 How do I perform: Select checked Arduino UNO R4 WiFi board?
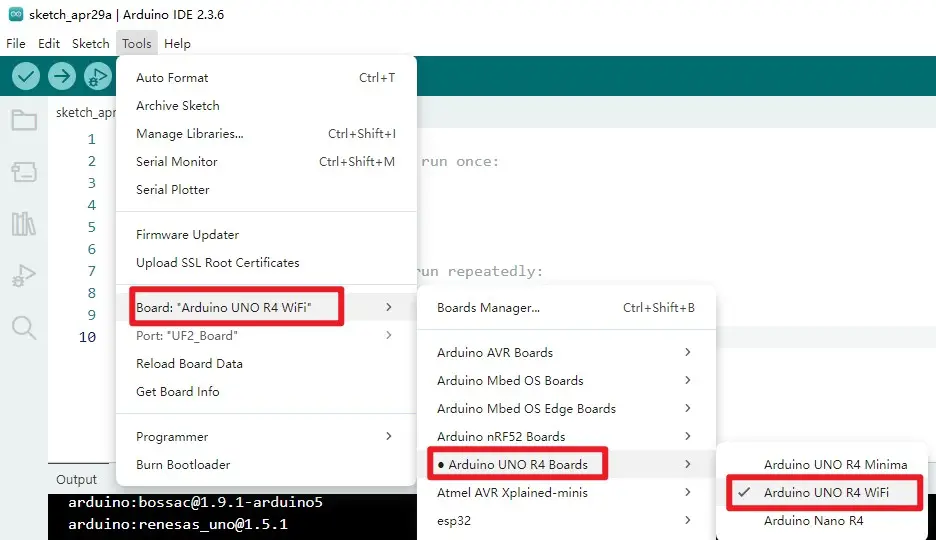click(823, 493)
